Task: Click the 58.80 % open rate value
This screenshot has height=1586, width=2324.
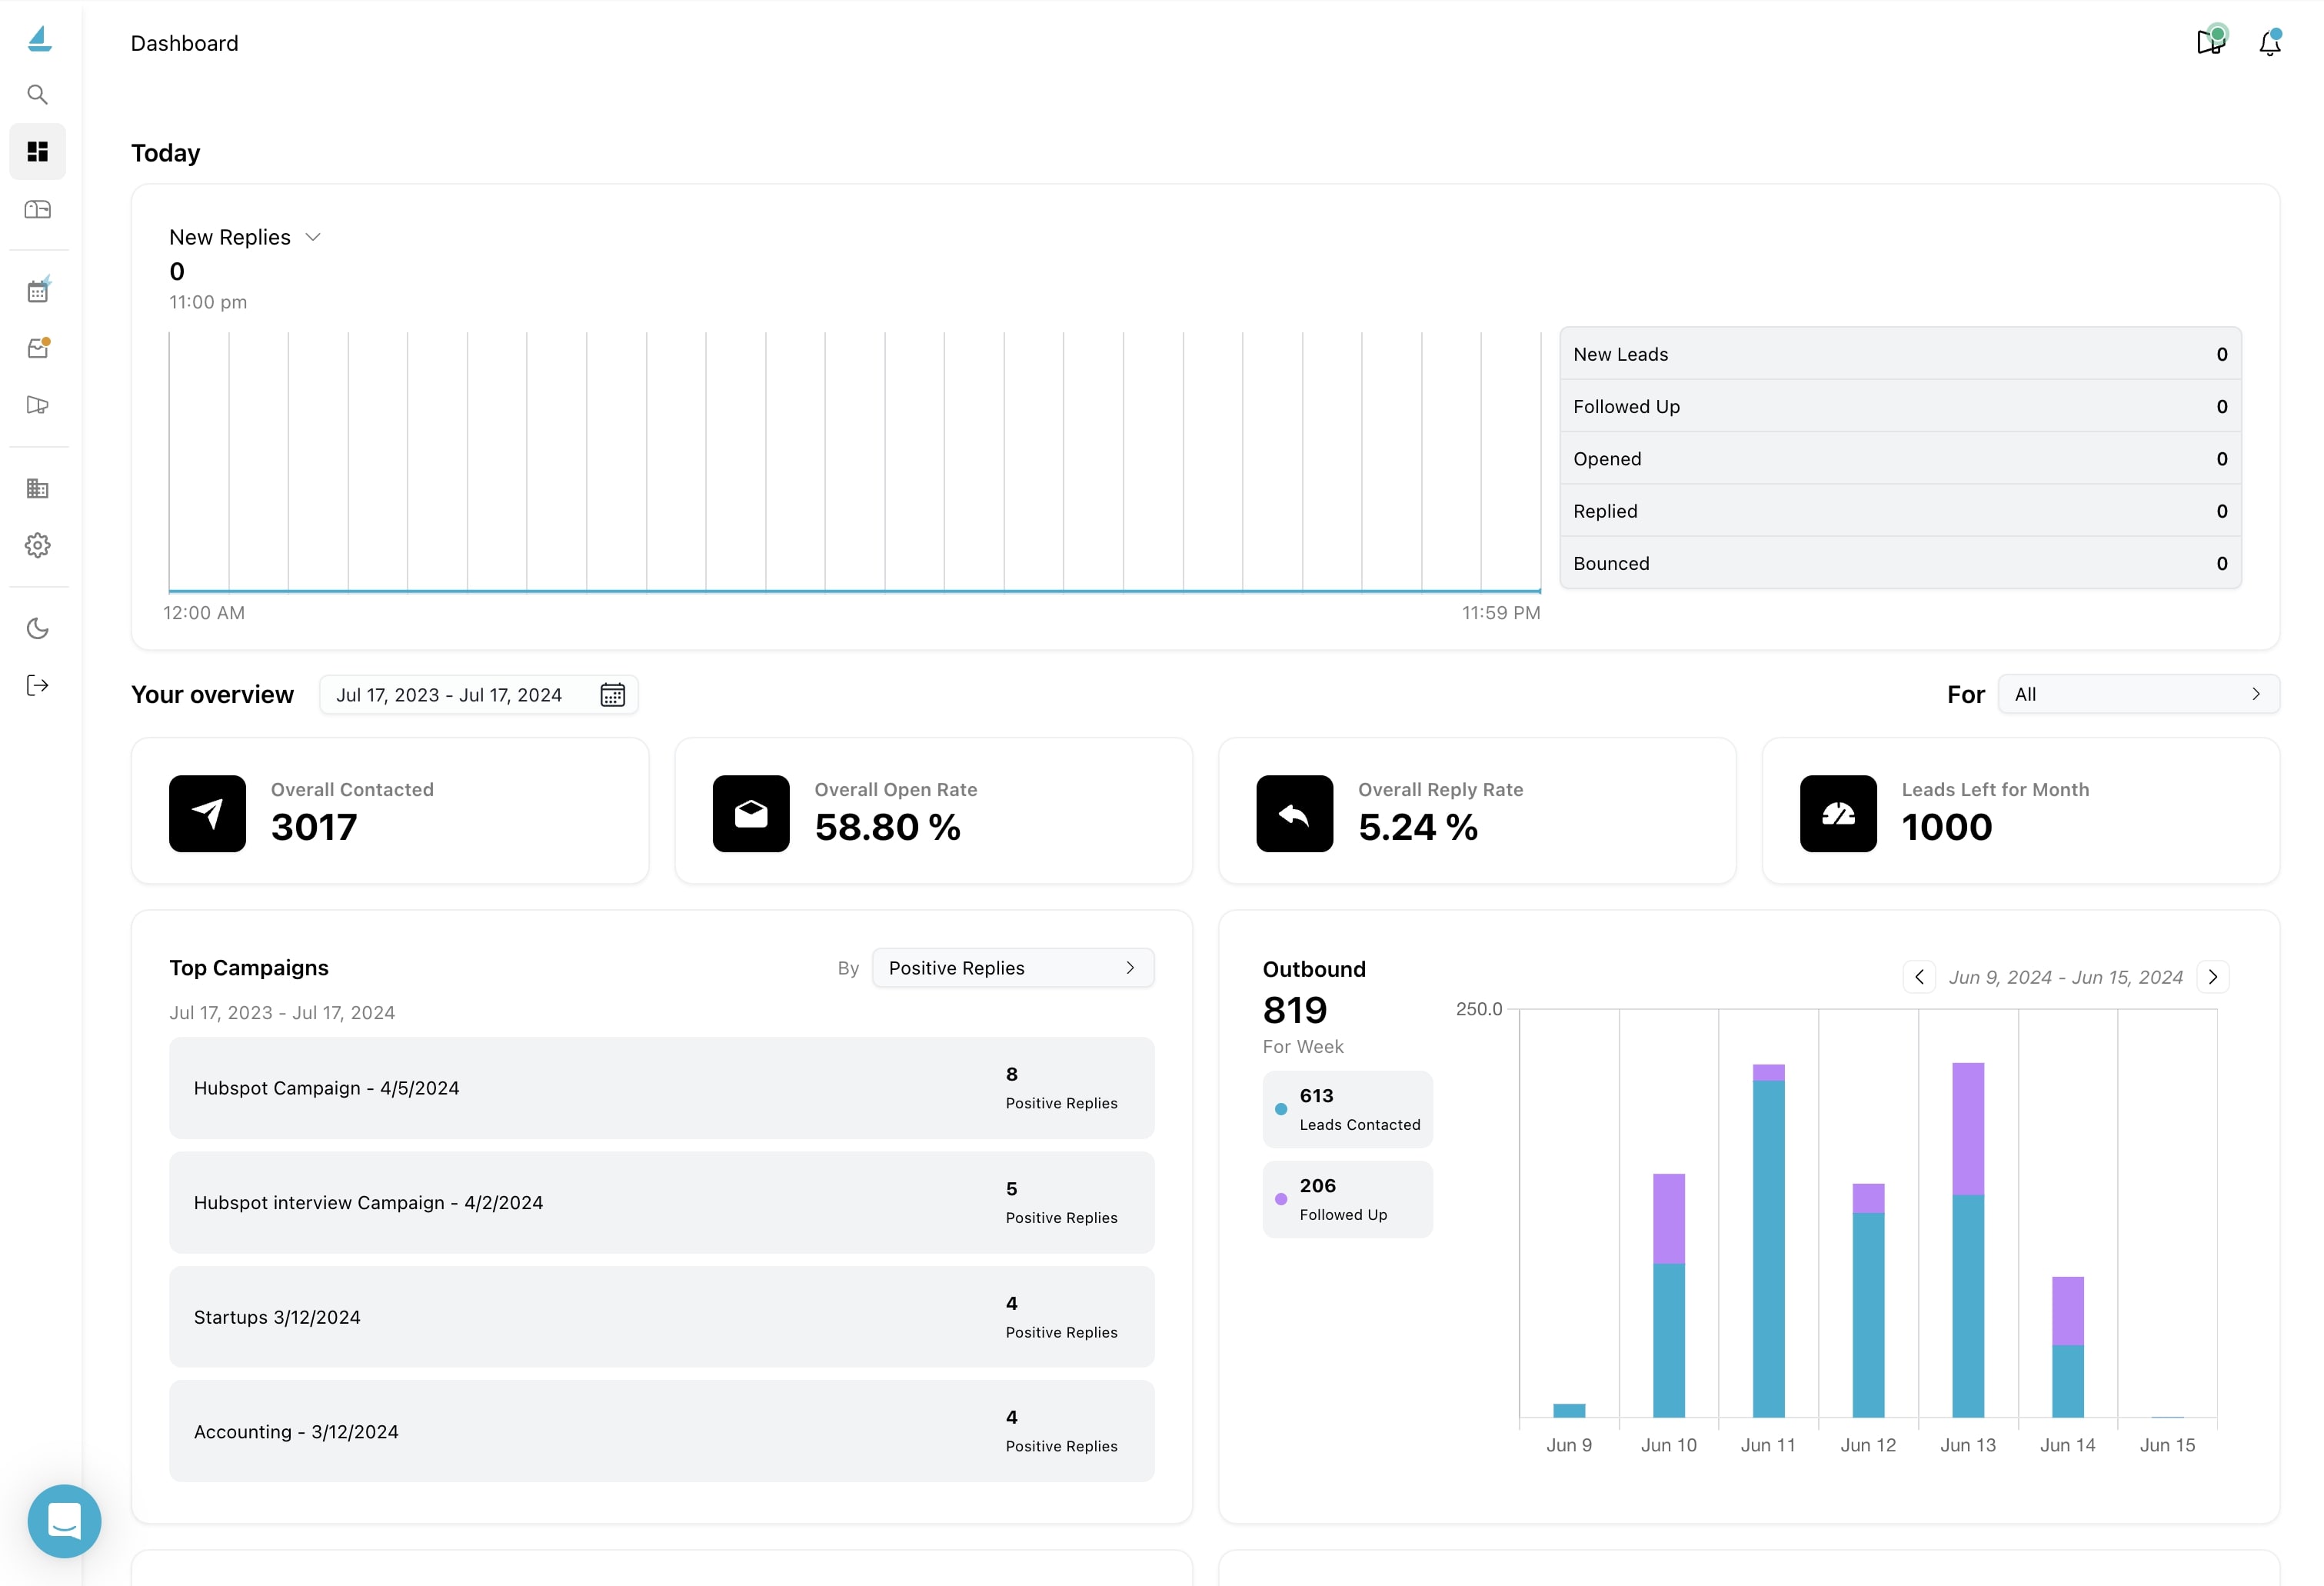Action: [888, 828]
